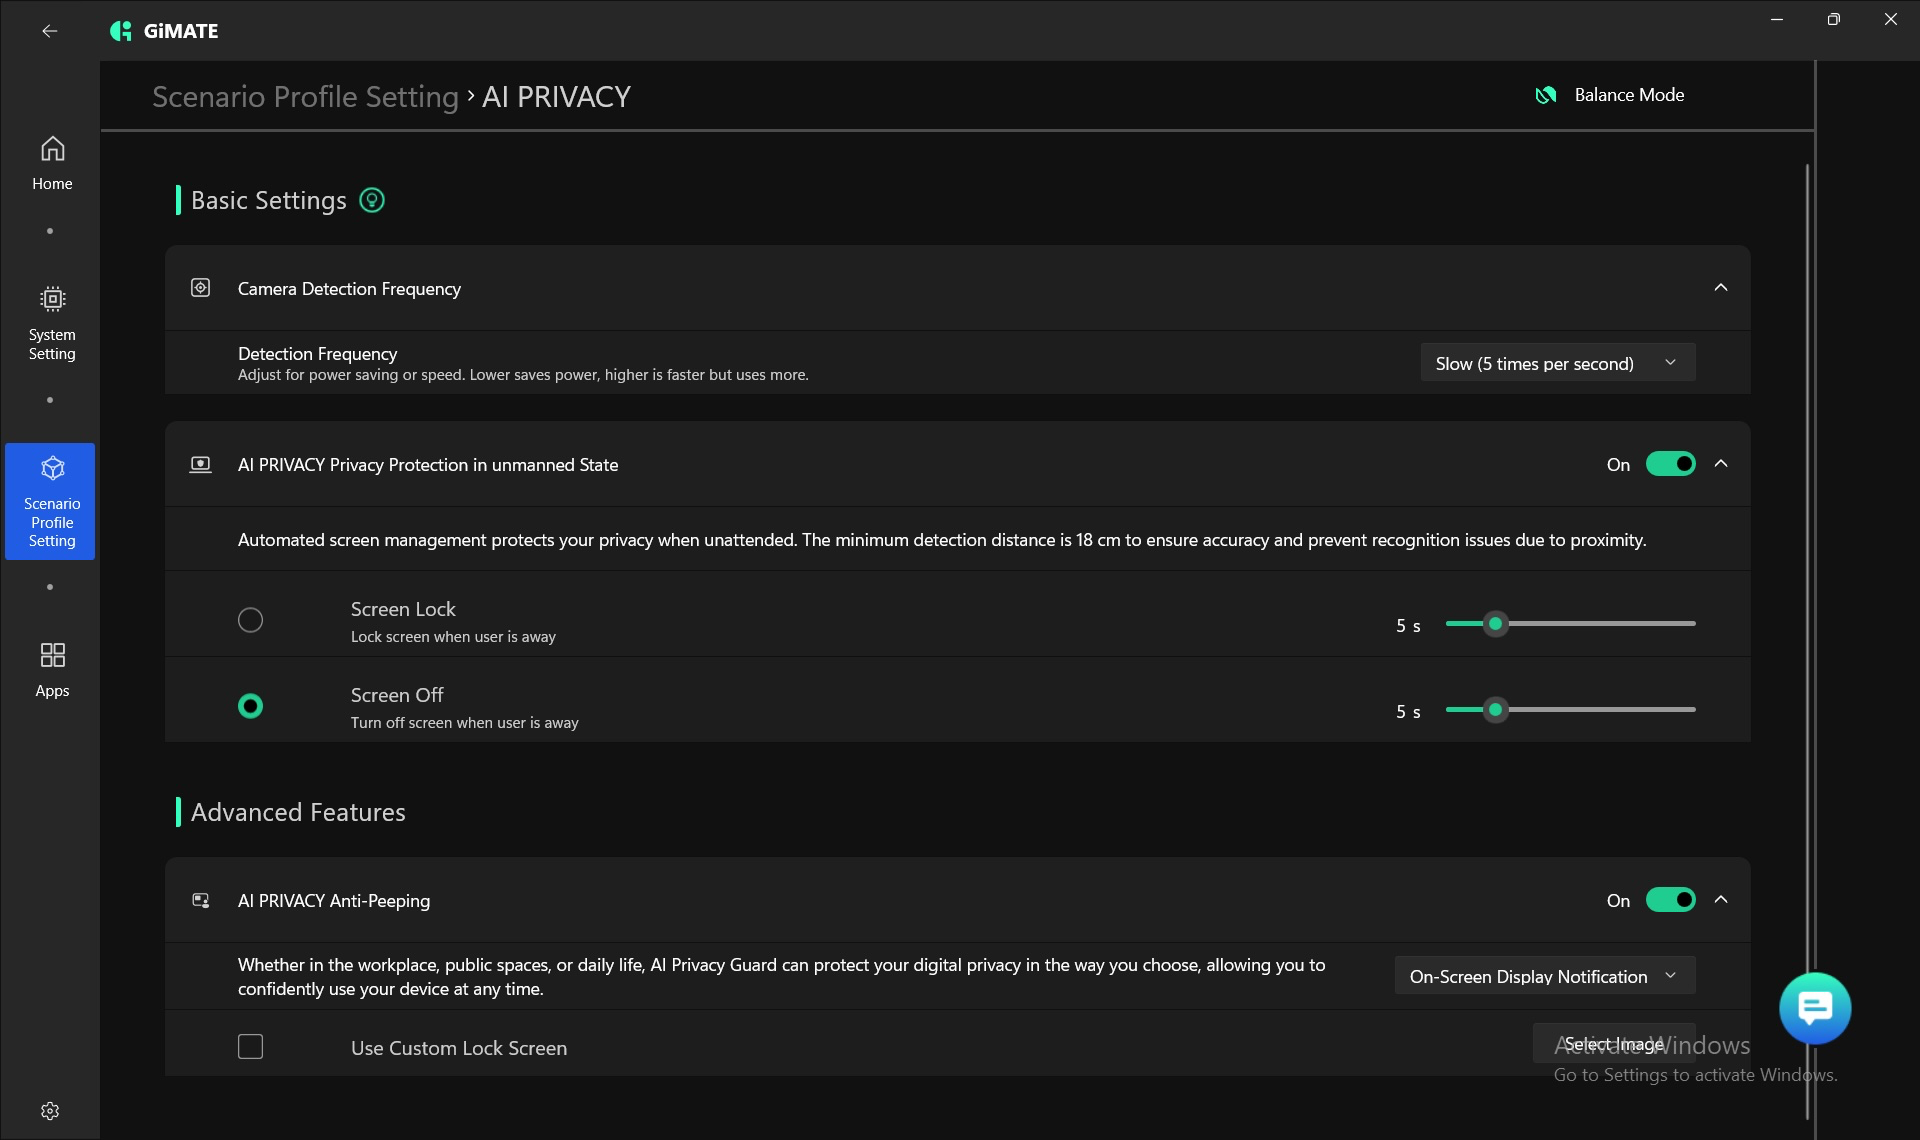Open the On-Screen Display Notification dropdown
Viewport: 1920px width, 1140px height.
pos(1544,976)
